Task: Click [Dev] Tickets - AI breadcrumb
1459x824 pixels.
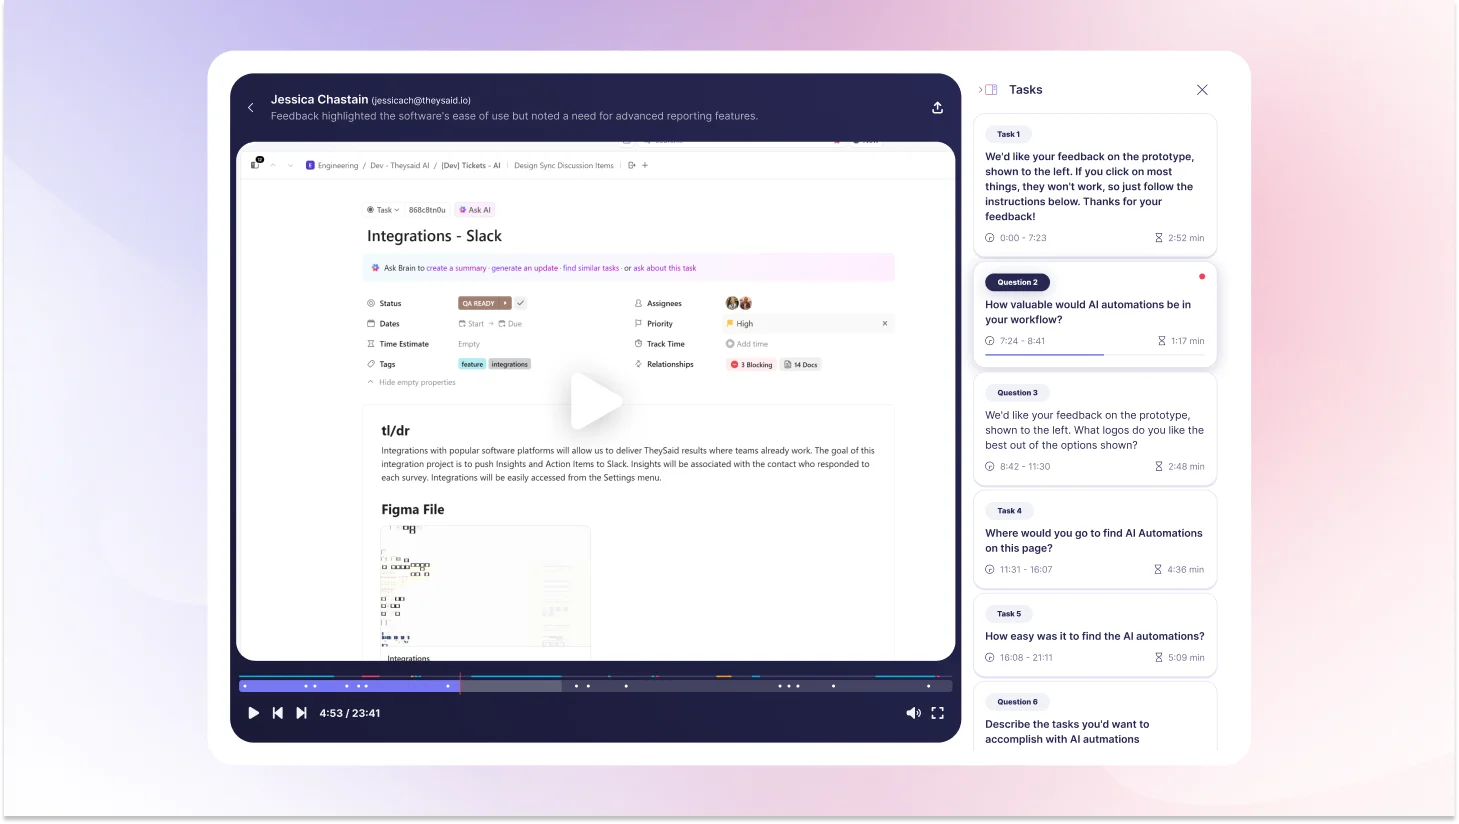Action: pos(471,166)
